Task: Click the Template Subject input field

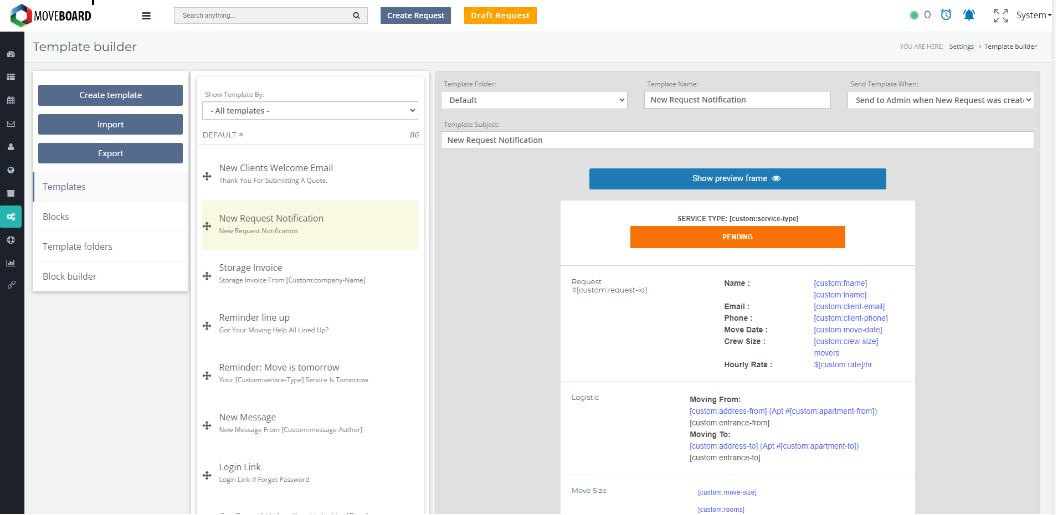Action: [737, 140]
